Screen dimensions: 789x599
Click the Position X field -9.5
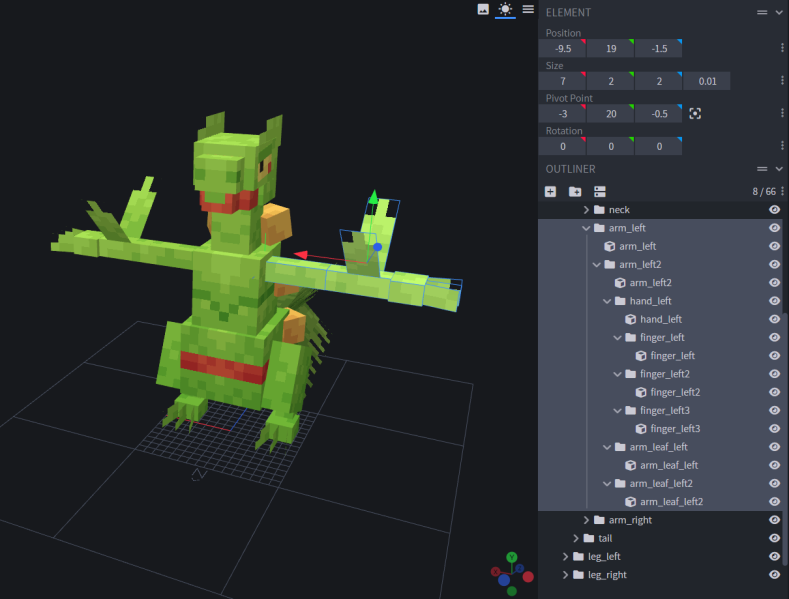(562, 48)
